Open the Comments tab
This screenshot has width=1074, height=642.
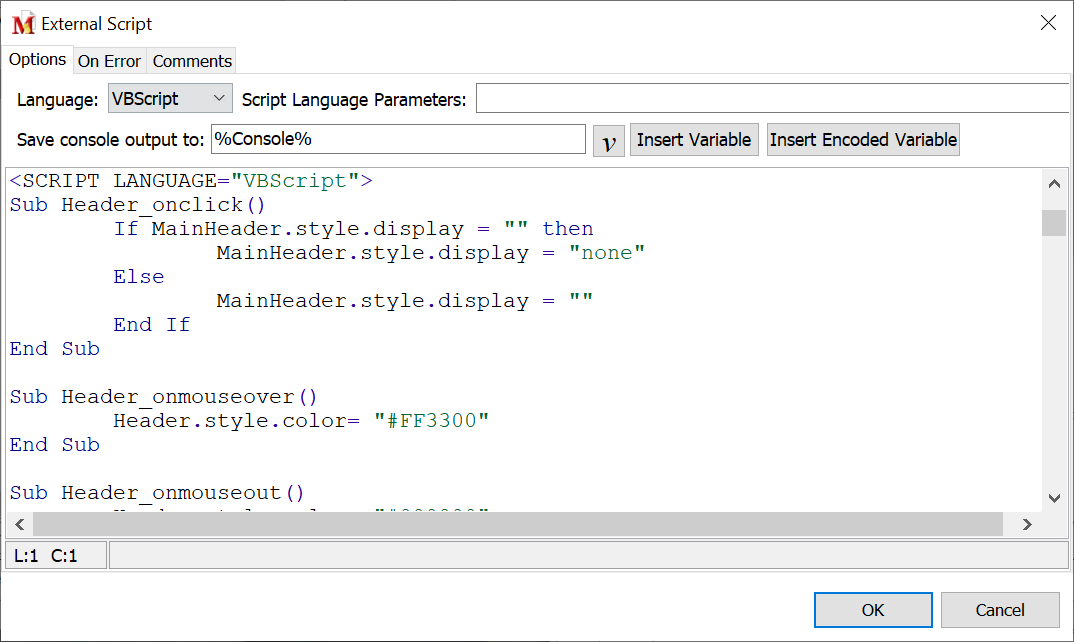[191, 60]
